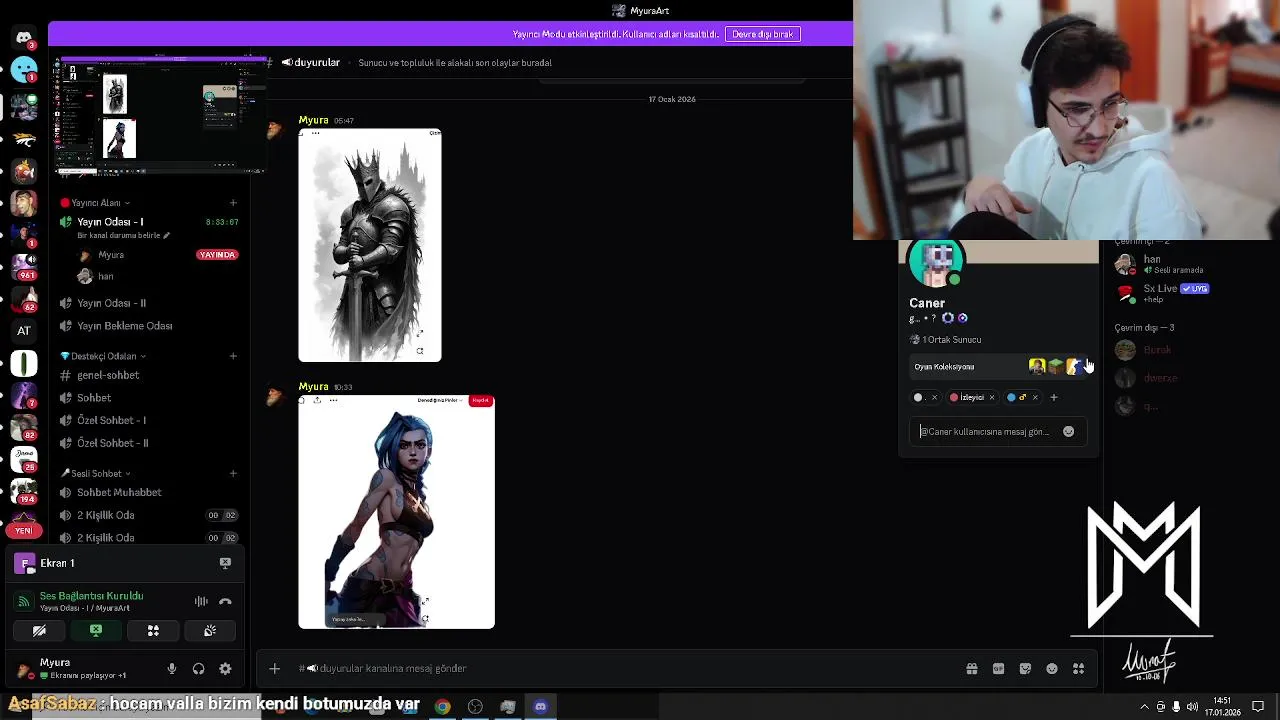1280x720 pixels.
Task: Open GIF picker in message bar
Action: point(998,669)
